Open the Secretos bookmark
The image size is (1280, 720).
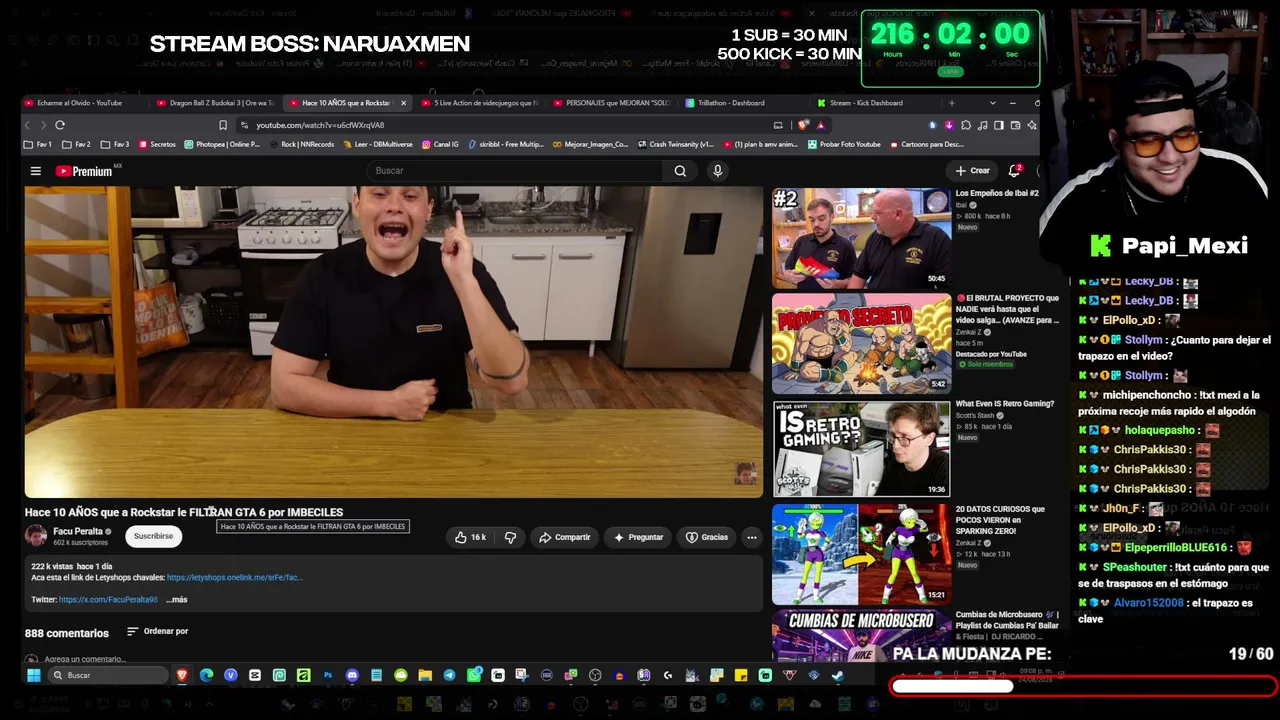coord(157,144)
